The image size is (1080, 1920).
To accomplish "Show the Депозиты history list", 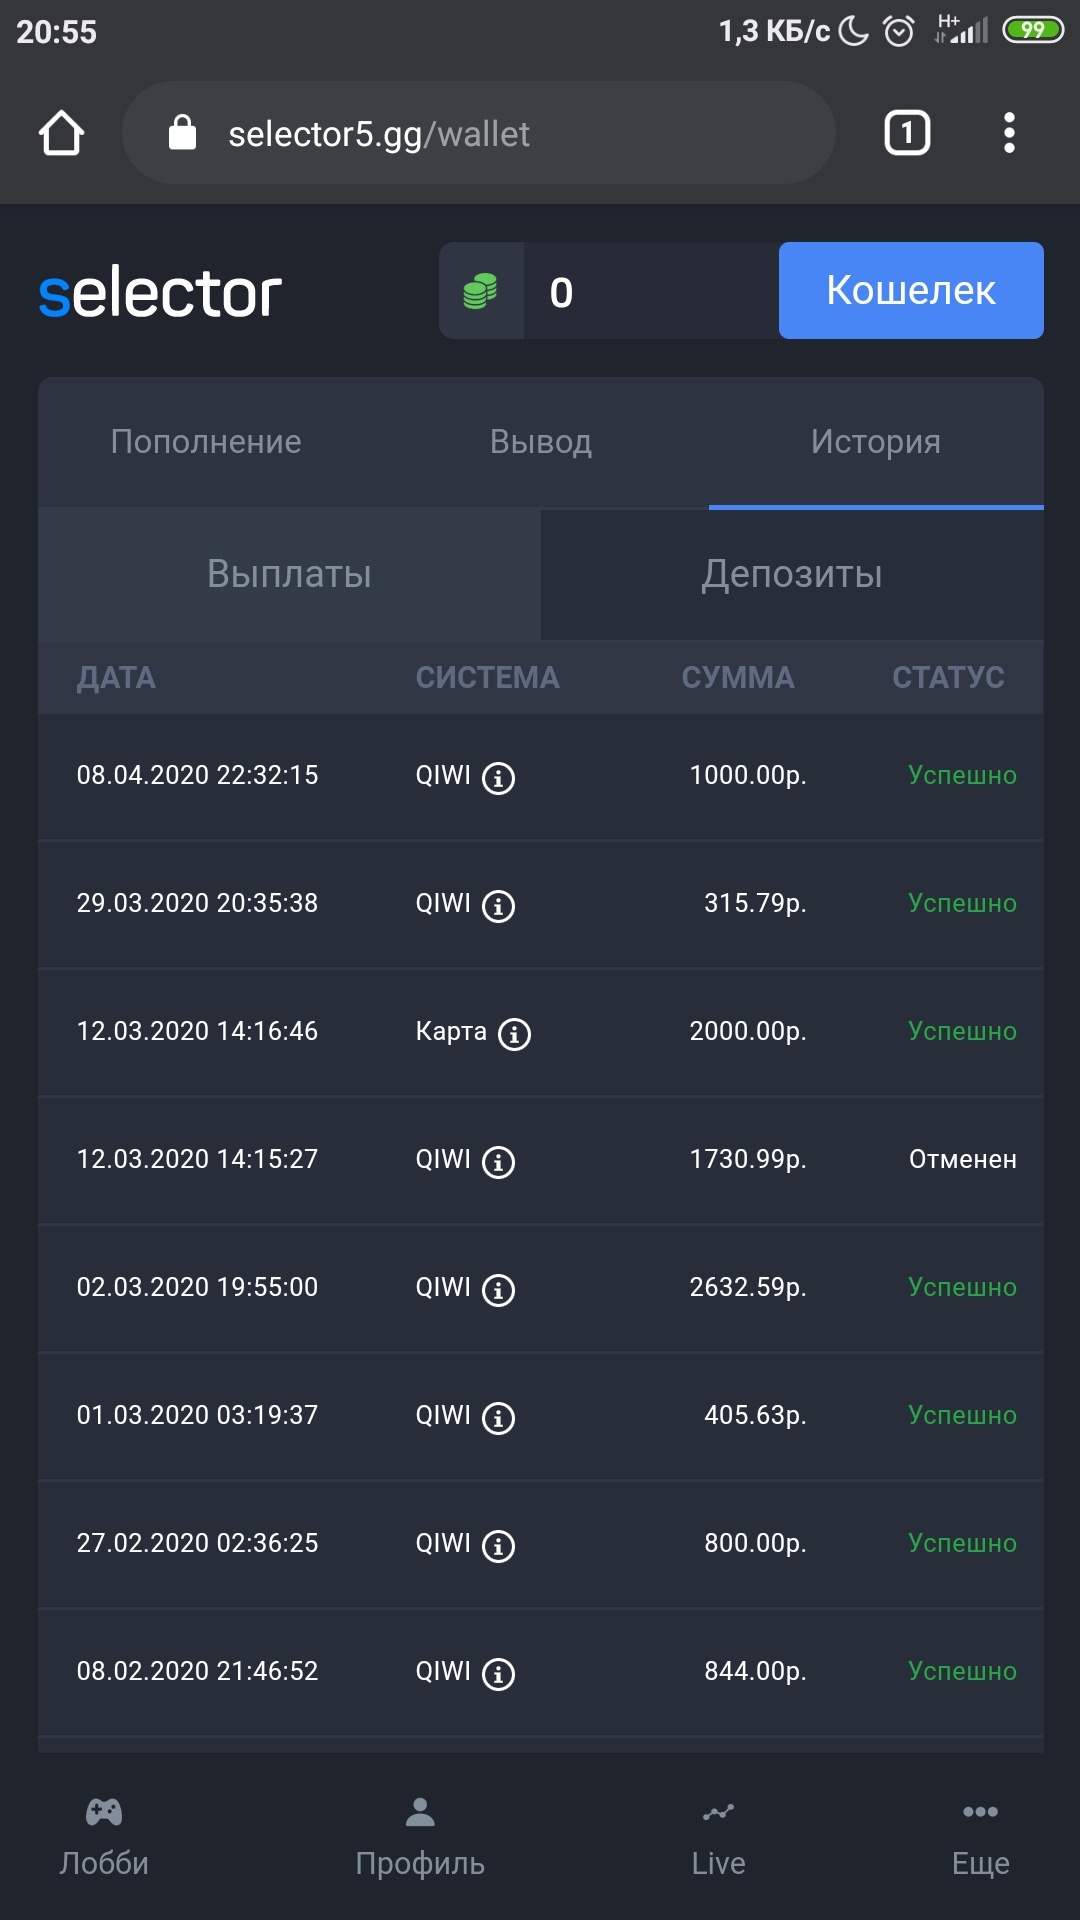I will pos(792,574).
